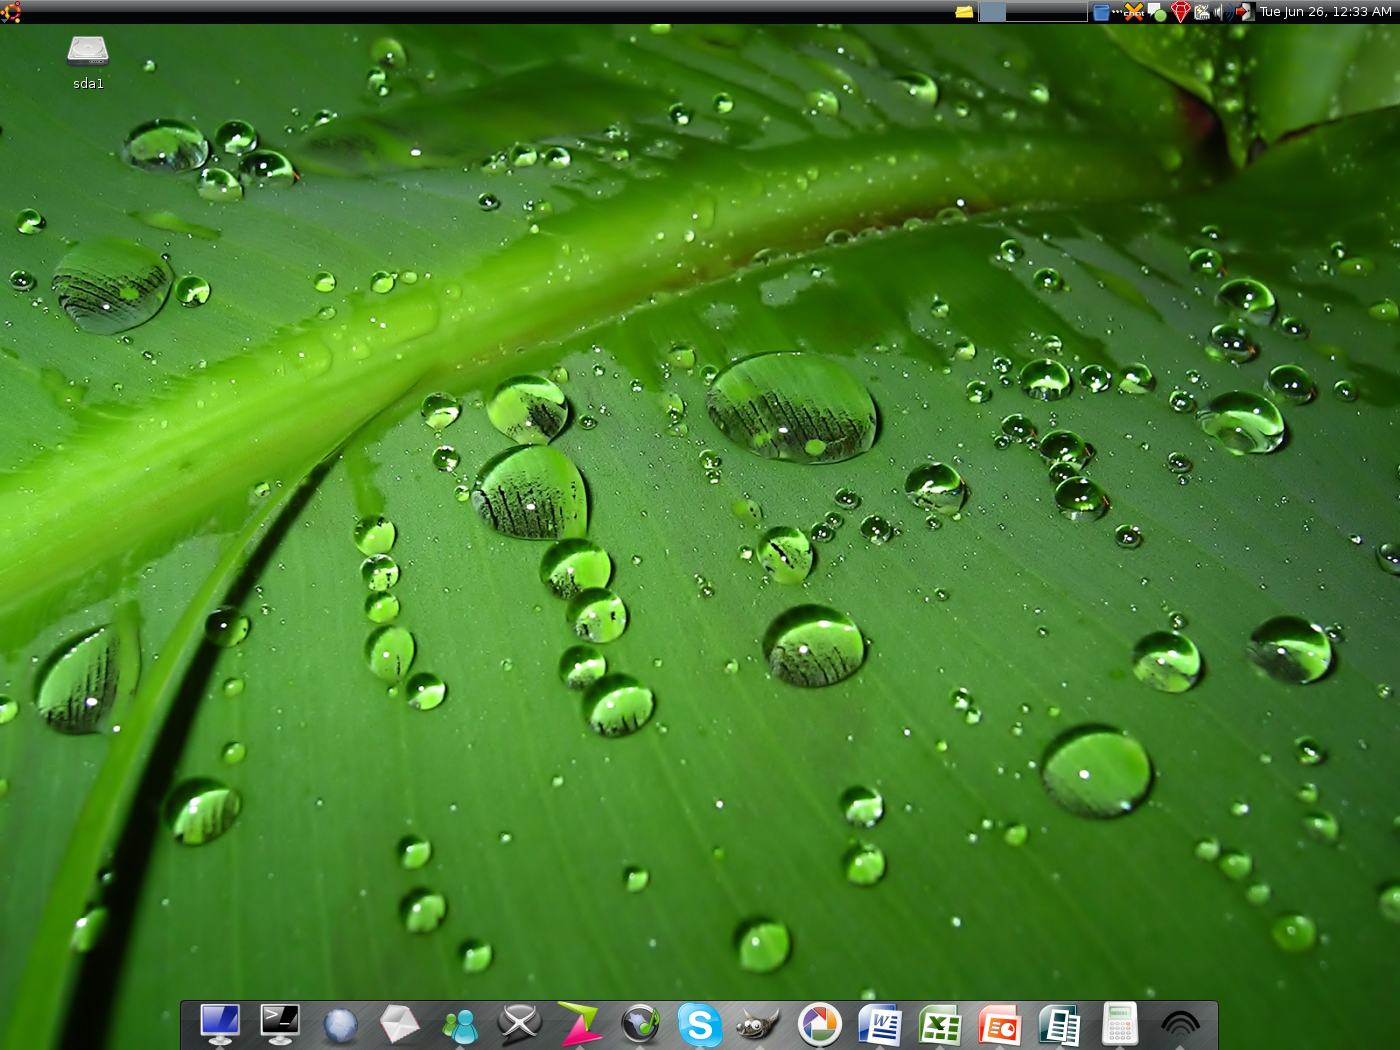Open the Ubuntu main menu logo
This screenshot has height=1050, width=1400.
click(x=10, y=12)
